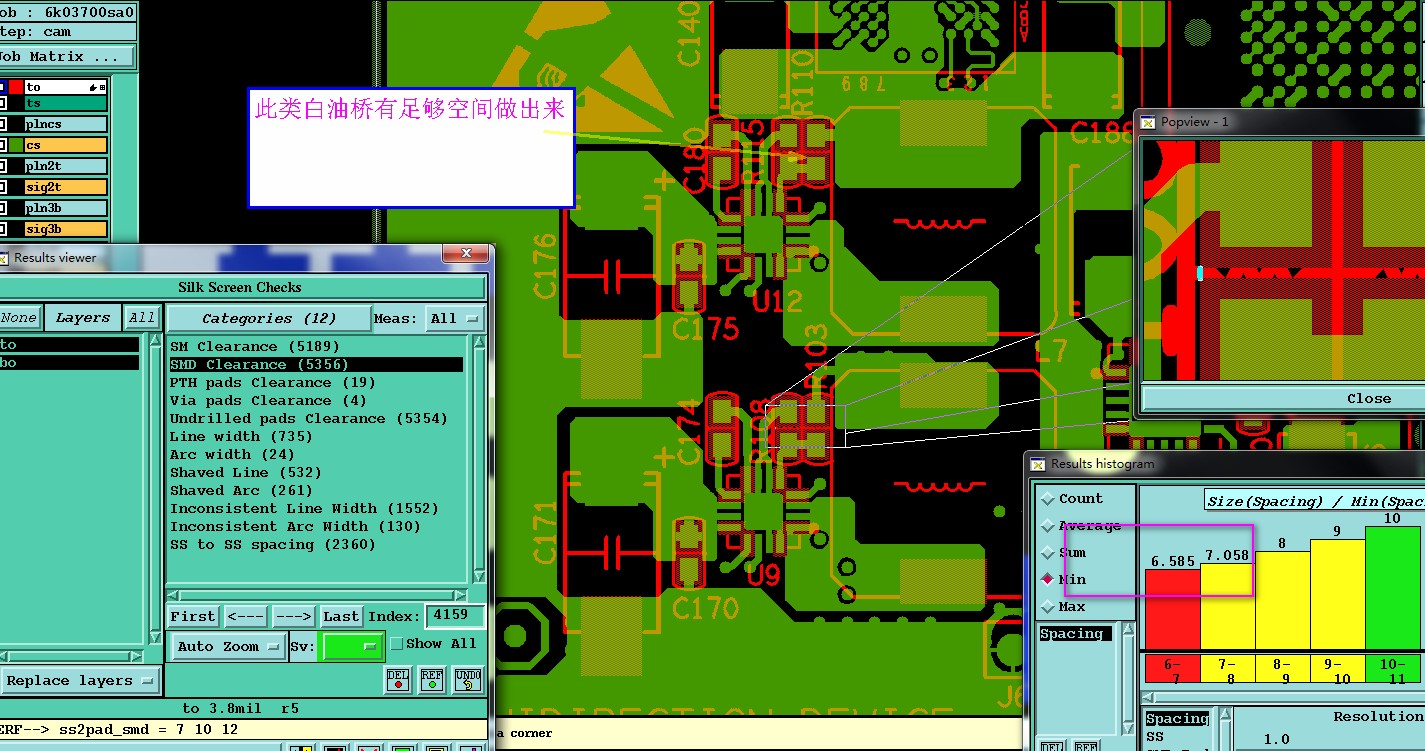
Task: Click the Layers header button
Action: pyautogui.click(x=83, y=318)
